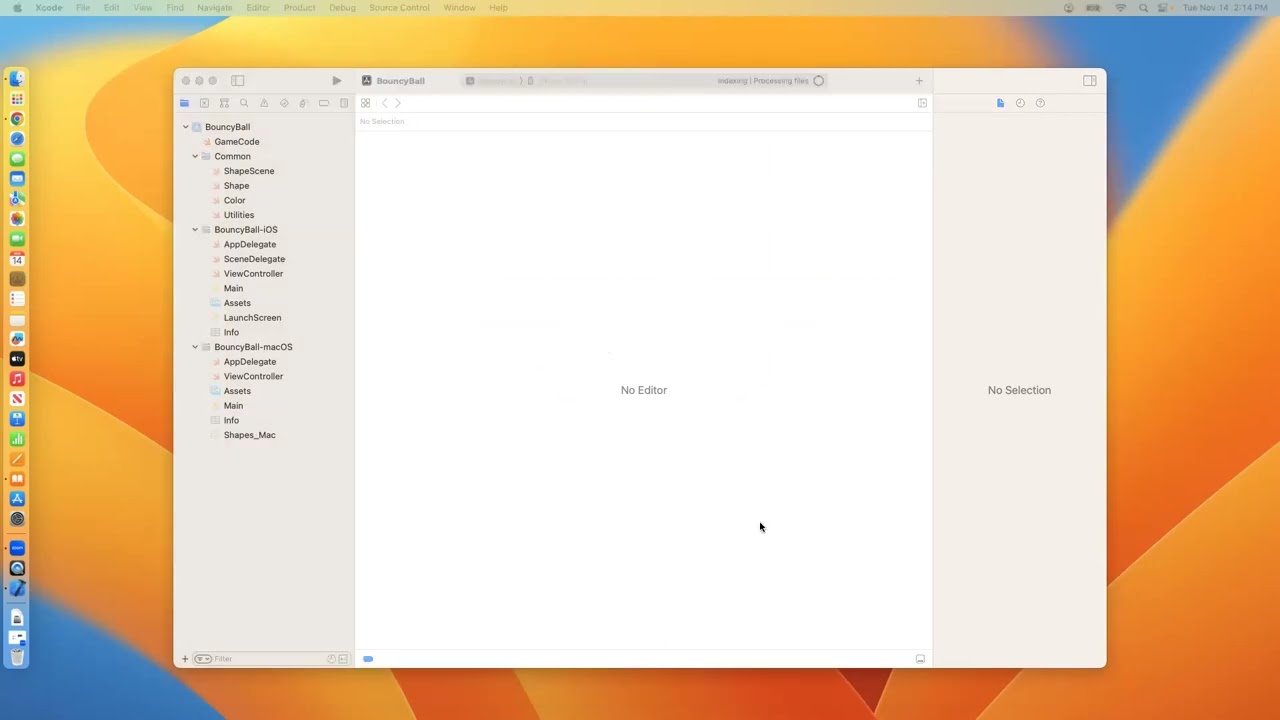This screenshot has height=720, width=1280.
Task: Select the ShapeScene file
Action: [x=249, y=171]
